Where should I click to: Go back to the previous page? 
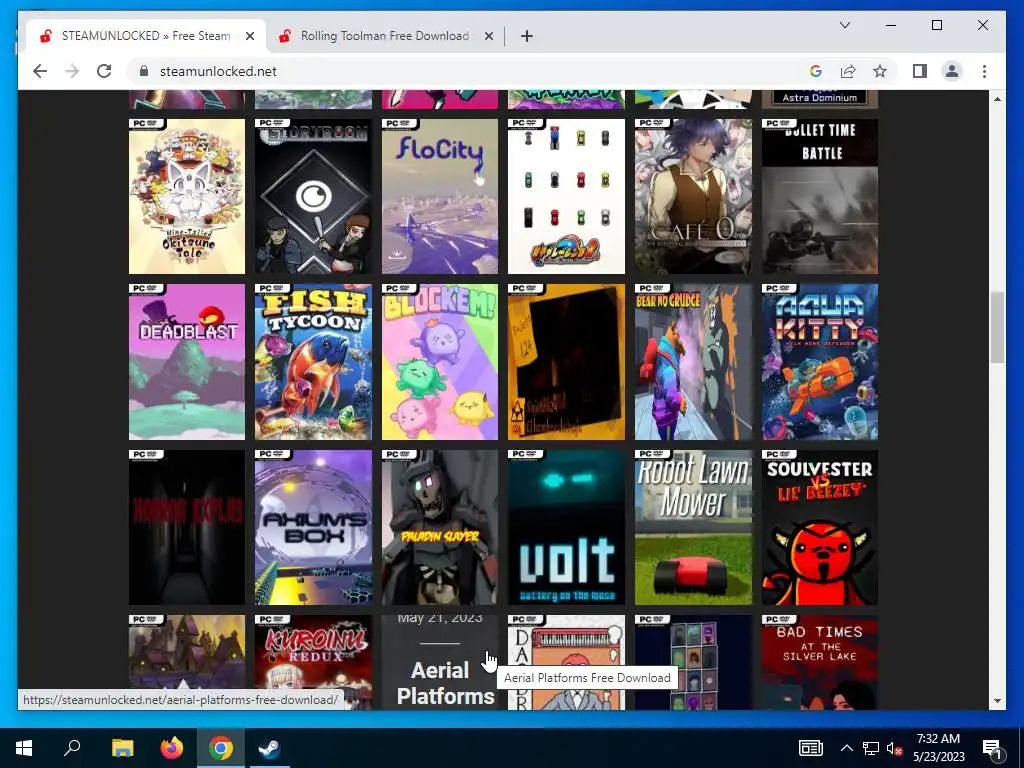(x=40, y=71)
